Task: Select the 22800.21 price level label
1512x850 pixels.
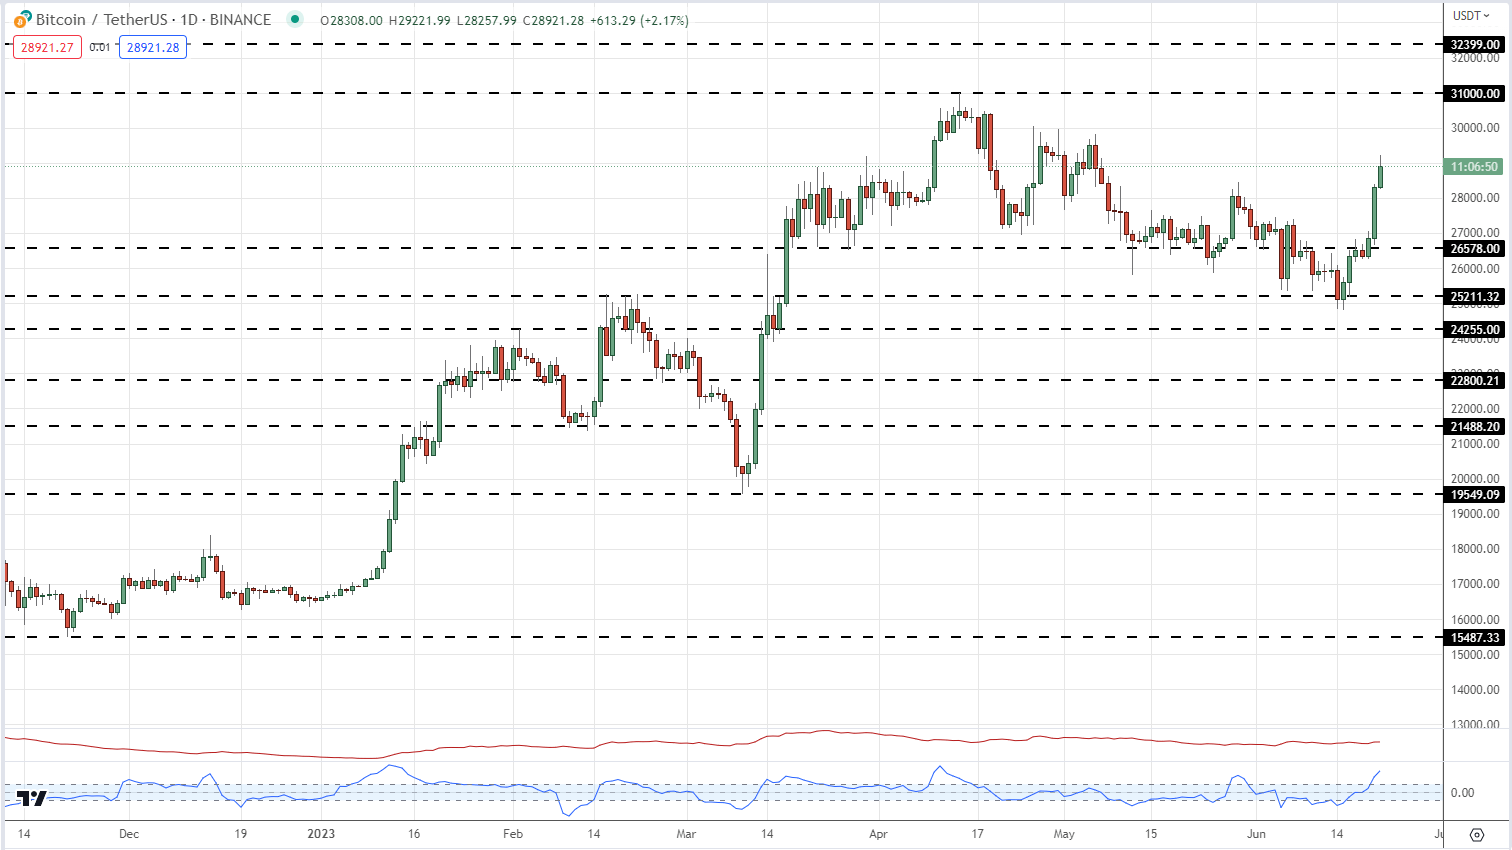Action: point(1475,380)
